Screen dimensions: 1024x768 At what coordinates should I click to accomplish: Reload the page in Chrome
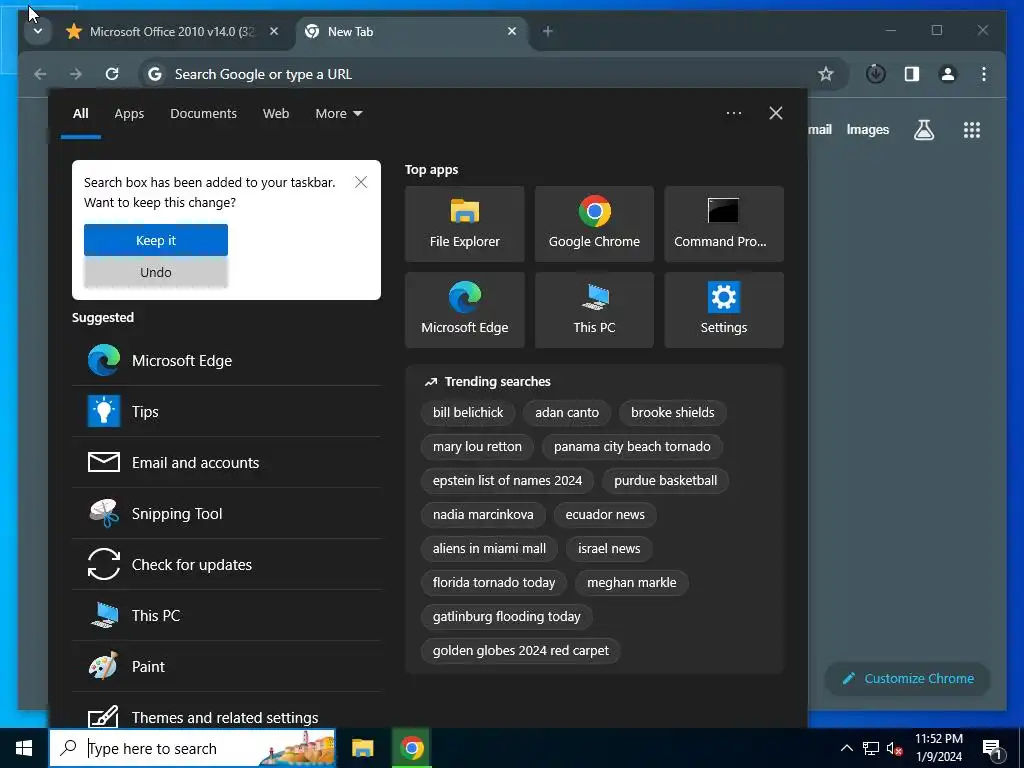click(x=112, y=74)
